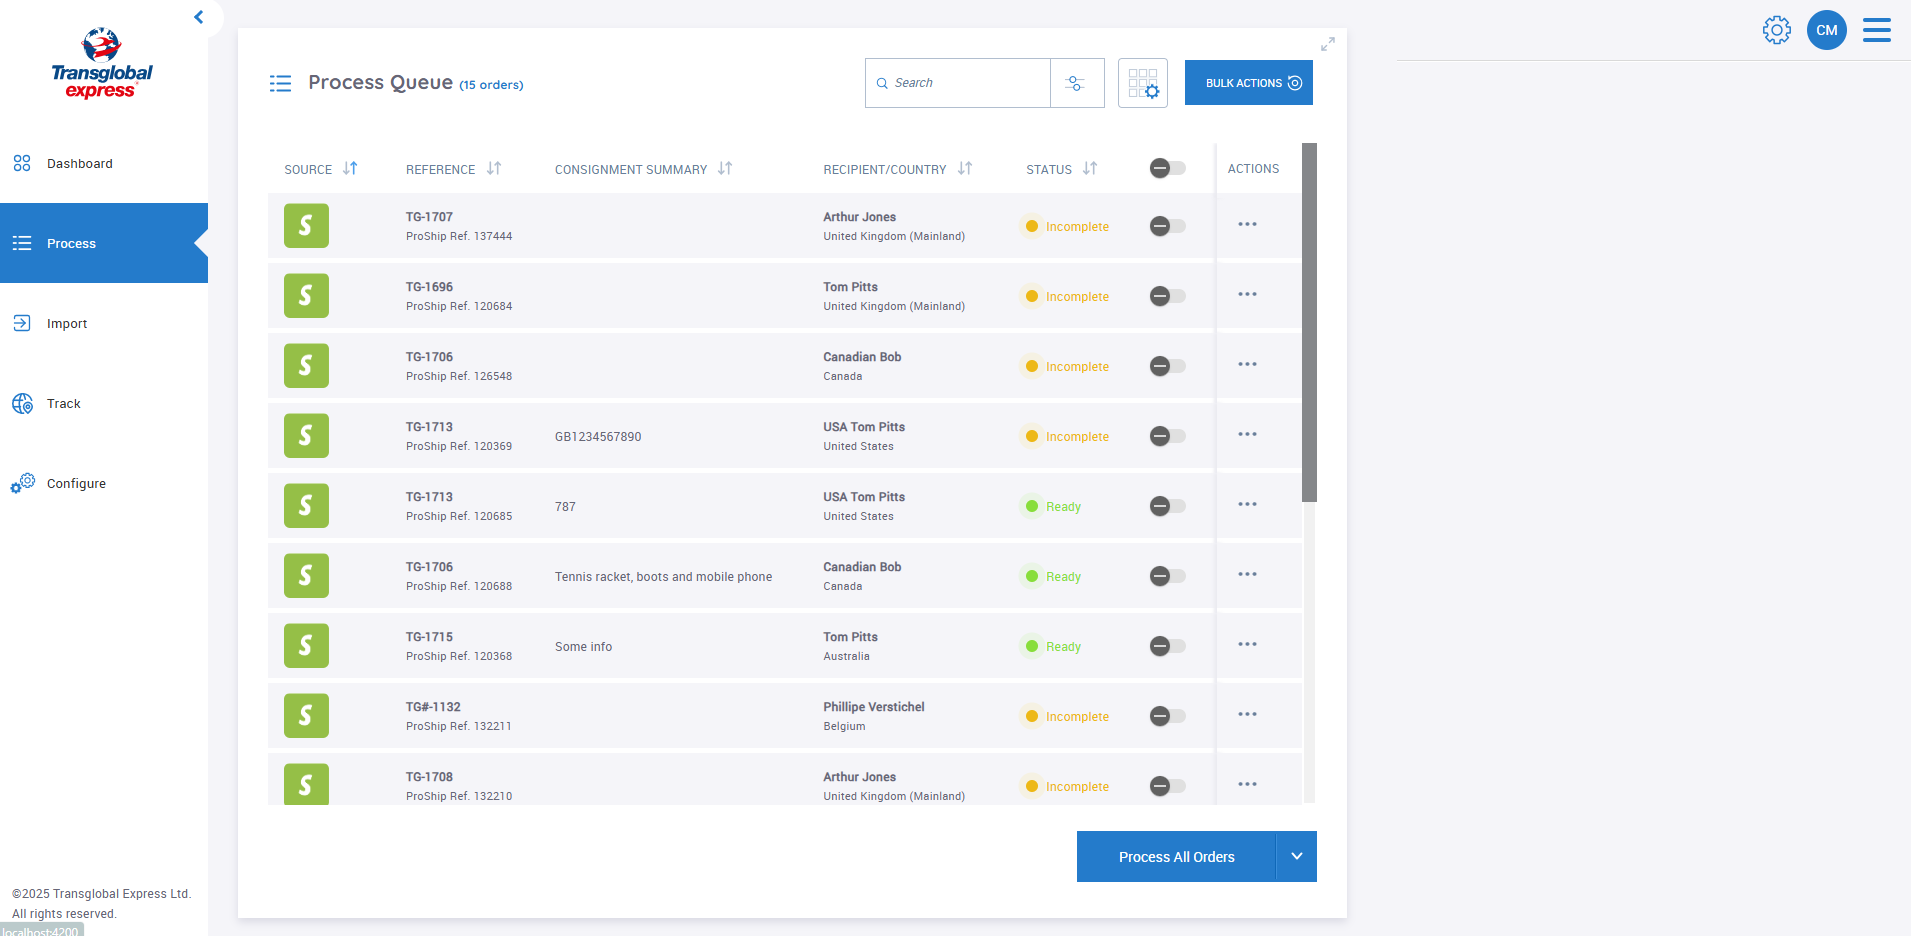The height and width of the screenshot is (936, 1911).
Task: Enable the switch for Tom Pitts Australia order
Action: [1167, 646]
